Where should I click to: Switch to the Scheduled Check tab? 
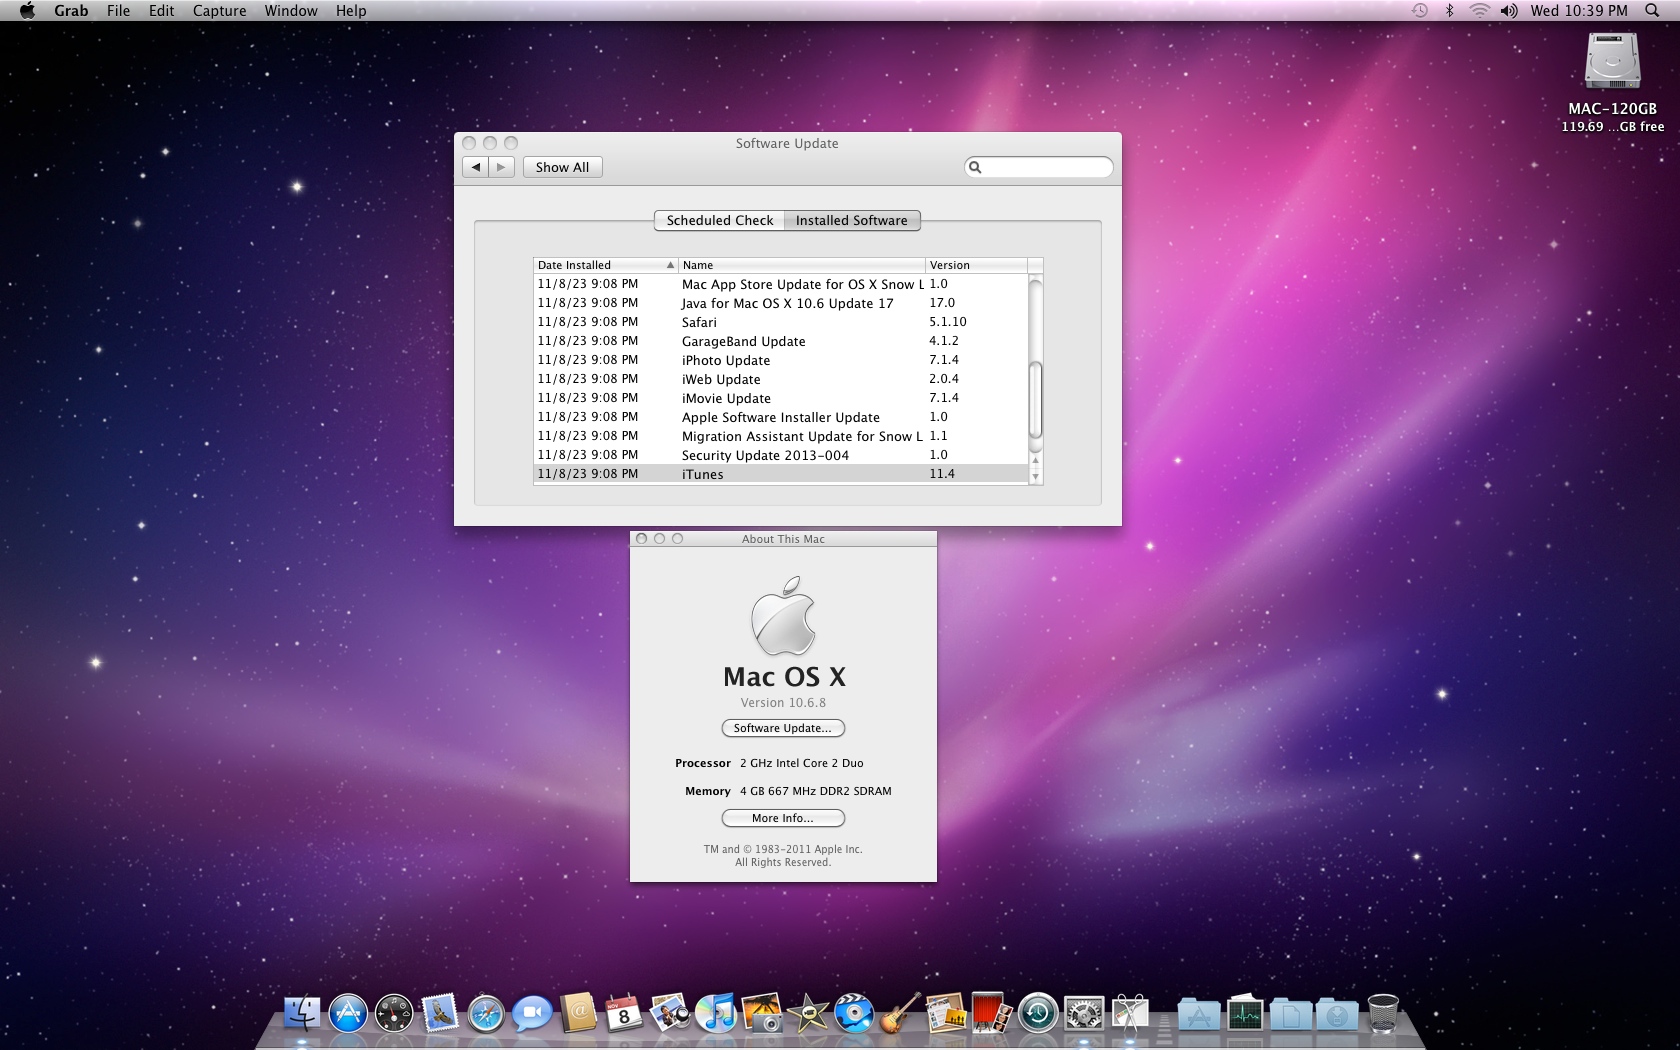(719, 220)
